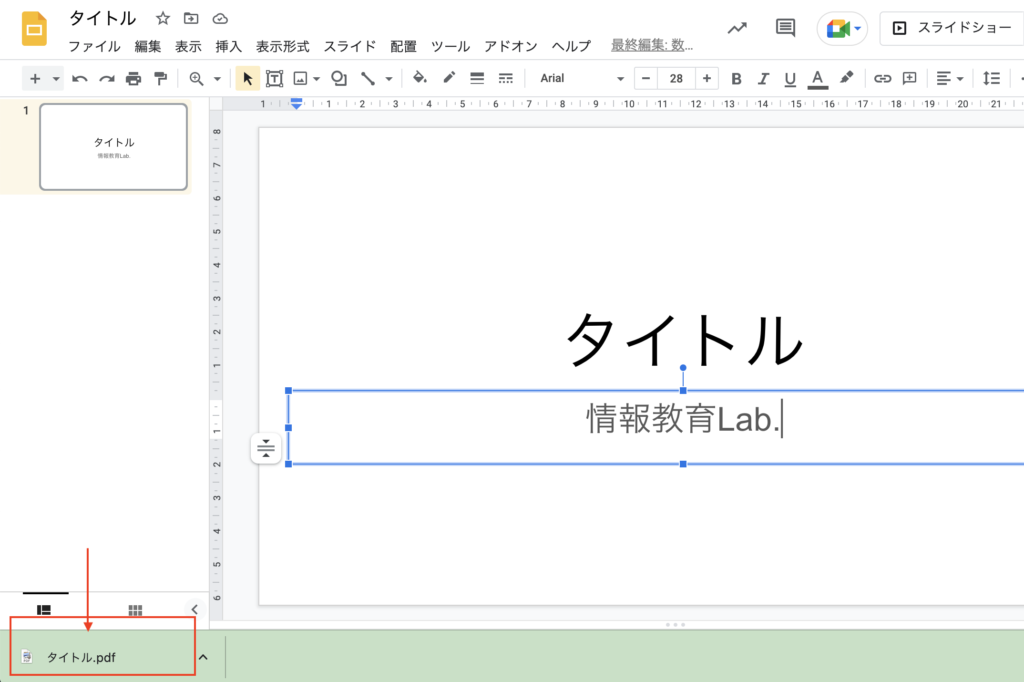Open the line spacing options
The width and height of the screenshot is (1024, 682).
point(991,79)
